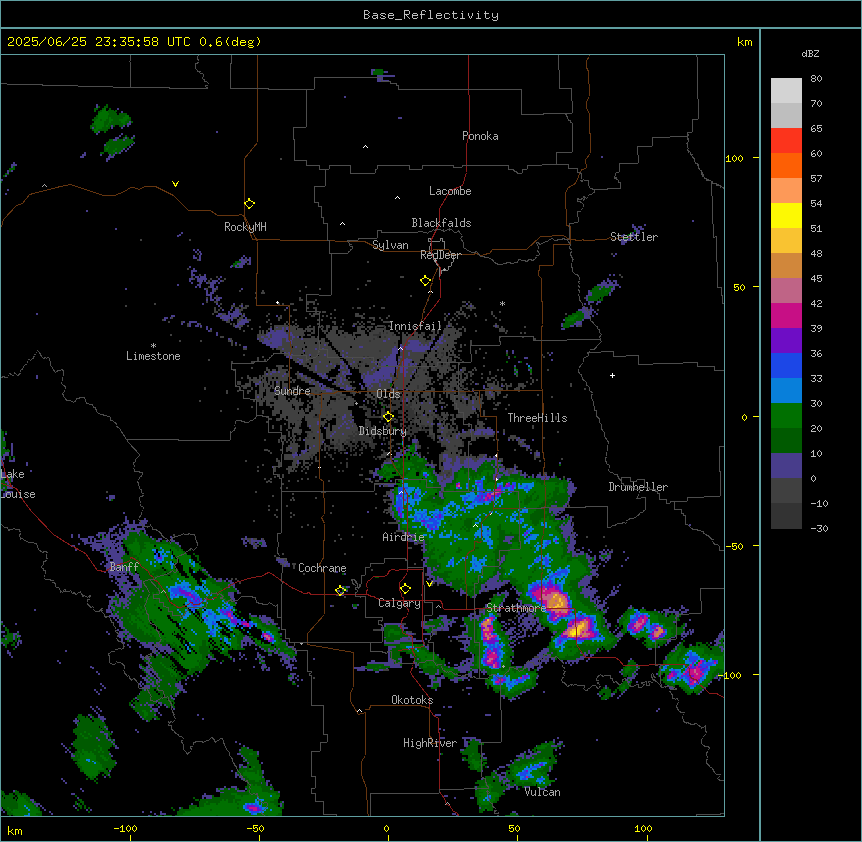The width and height of the screenshot is (862, 842).
Task: Click the yellow diamond marker above RockyMH
Action: pyautogui.click(x=249, y=204)
